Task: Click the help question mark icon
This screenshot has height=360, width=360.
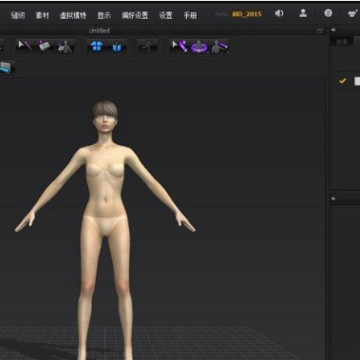Action: [x=328, y=13]
